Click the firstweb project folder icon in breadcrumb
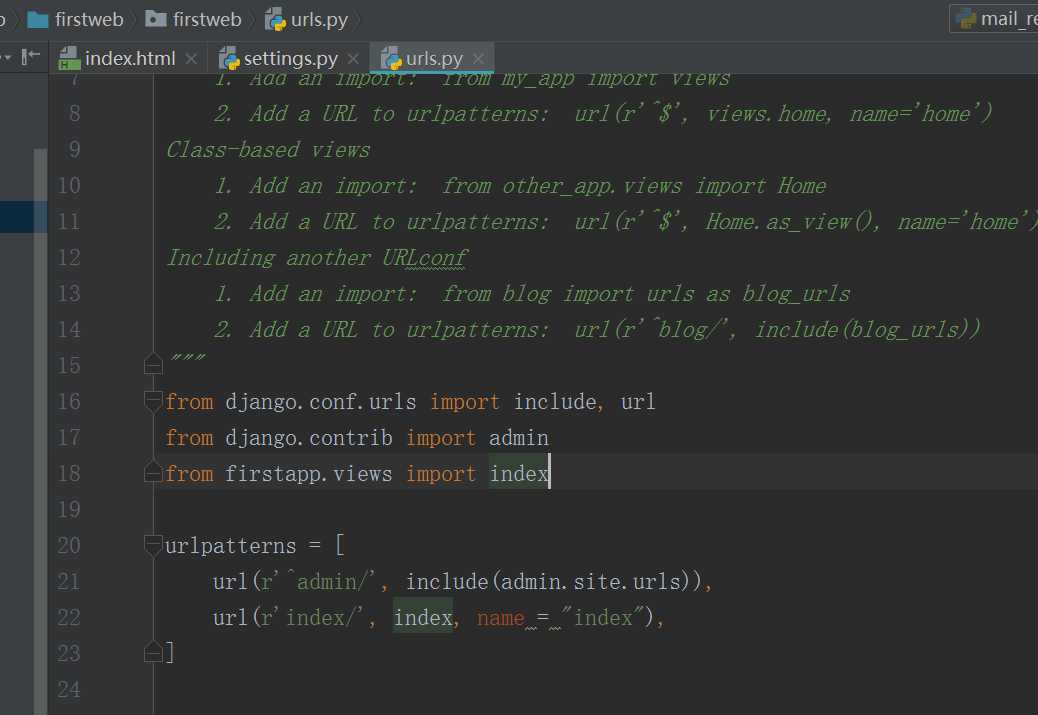Screen dimensions: 1038x715 pyautogui.click(x=38, y=19)
